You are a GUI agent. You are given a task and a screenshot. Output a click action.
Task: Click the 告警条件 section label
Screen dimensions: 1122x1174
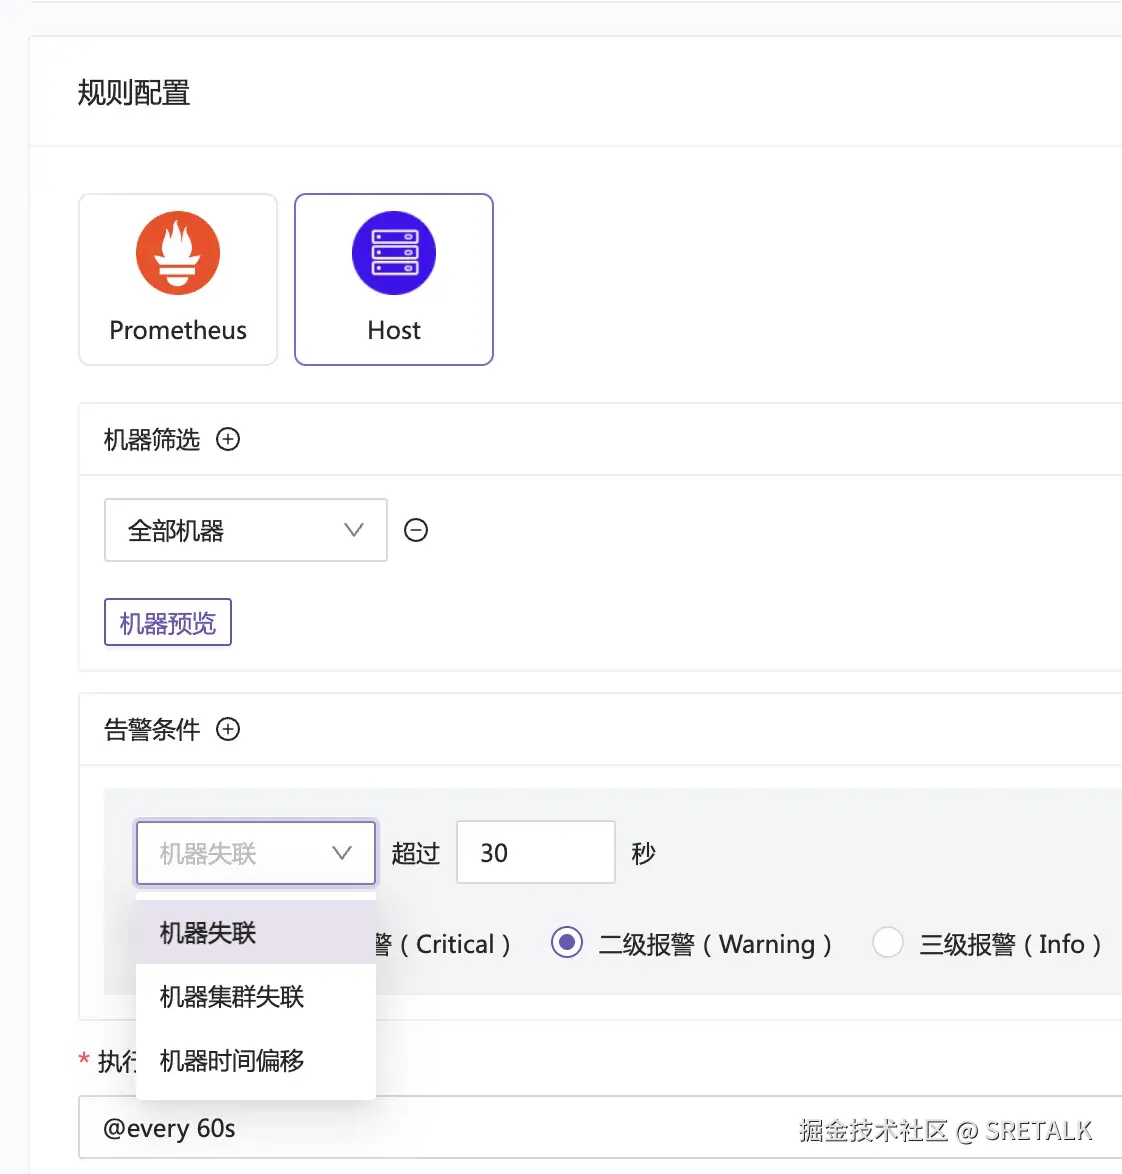pos(152,729)
